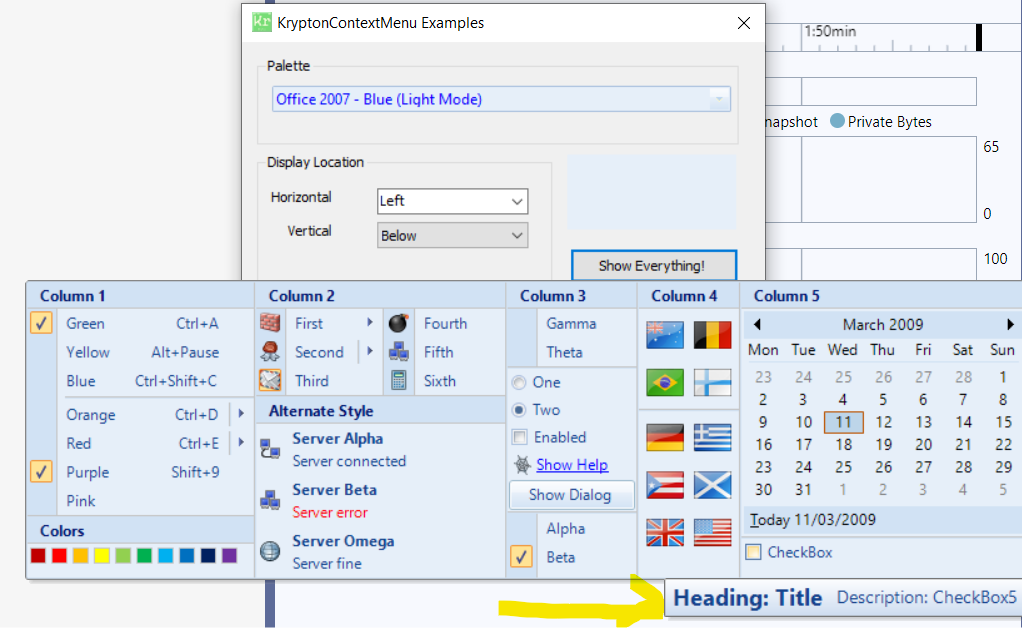Click the calculator icon beside Sixth
The width and height of the screenshot is (1022, 633).
click(398, 380)
